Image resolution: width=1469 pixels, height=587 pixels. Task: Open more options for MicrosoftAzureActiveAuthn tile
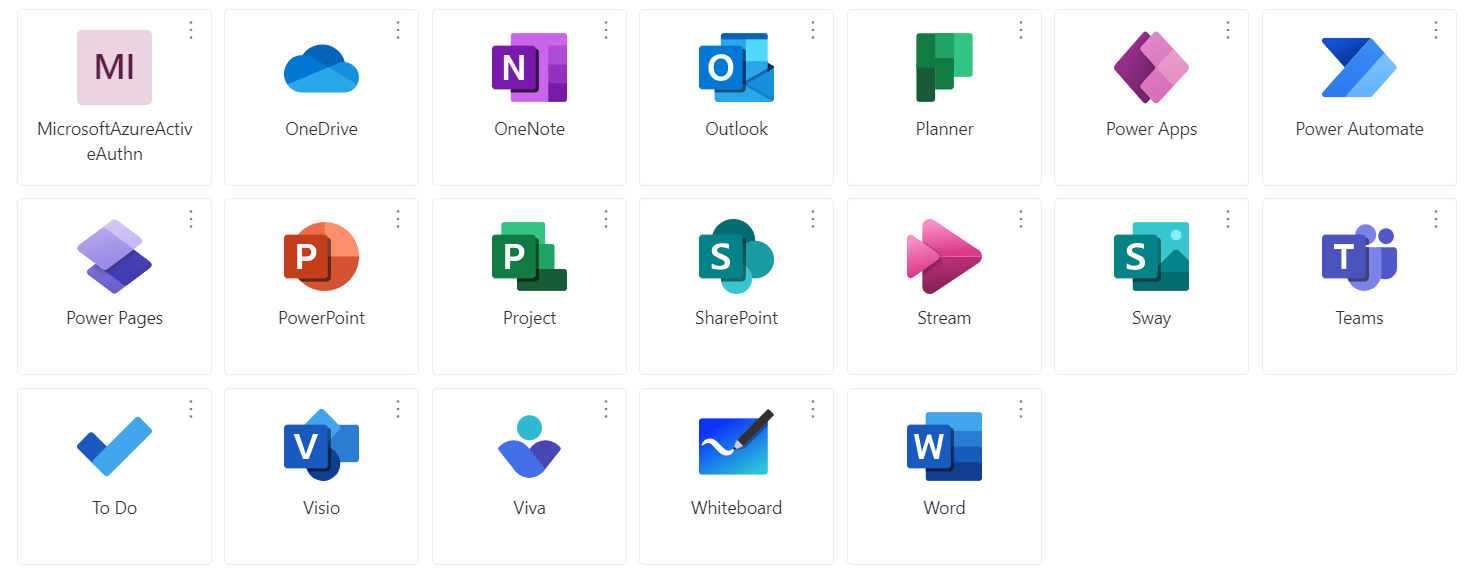tap(191, 30)
